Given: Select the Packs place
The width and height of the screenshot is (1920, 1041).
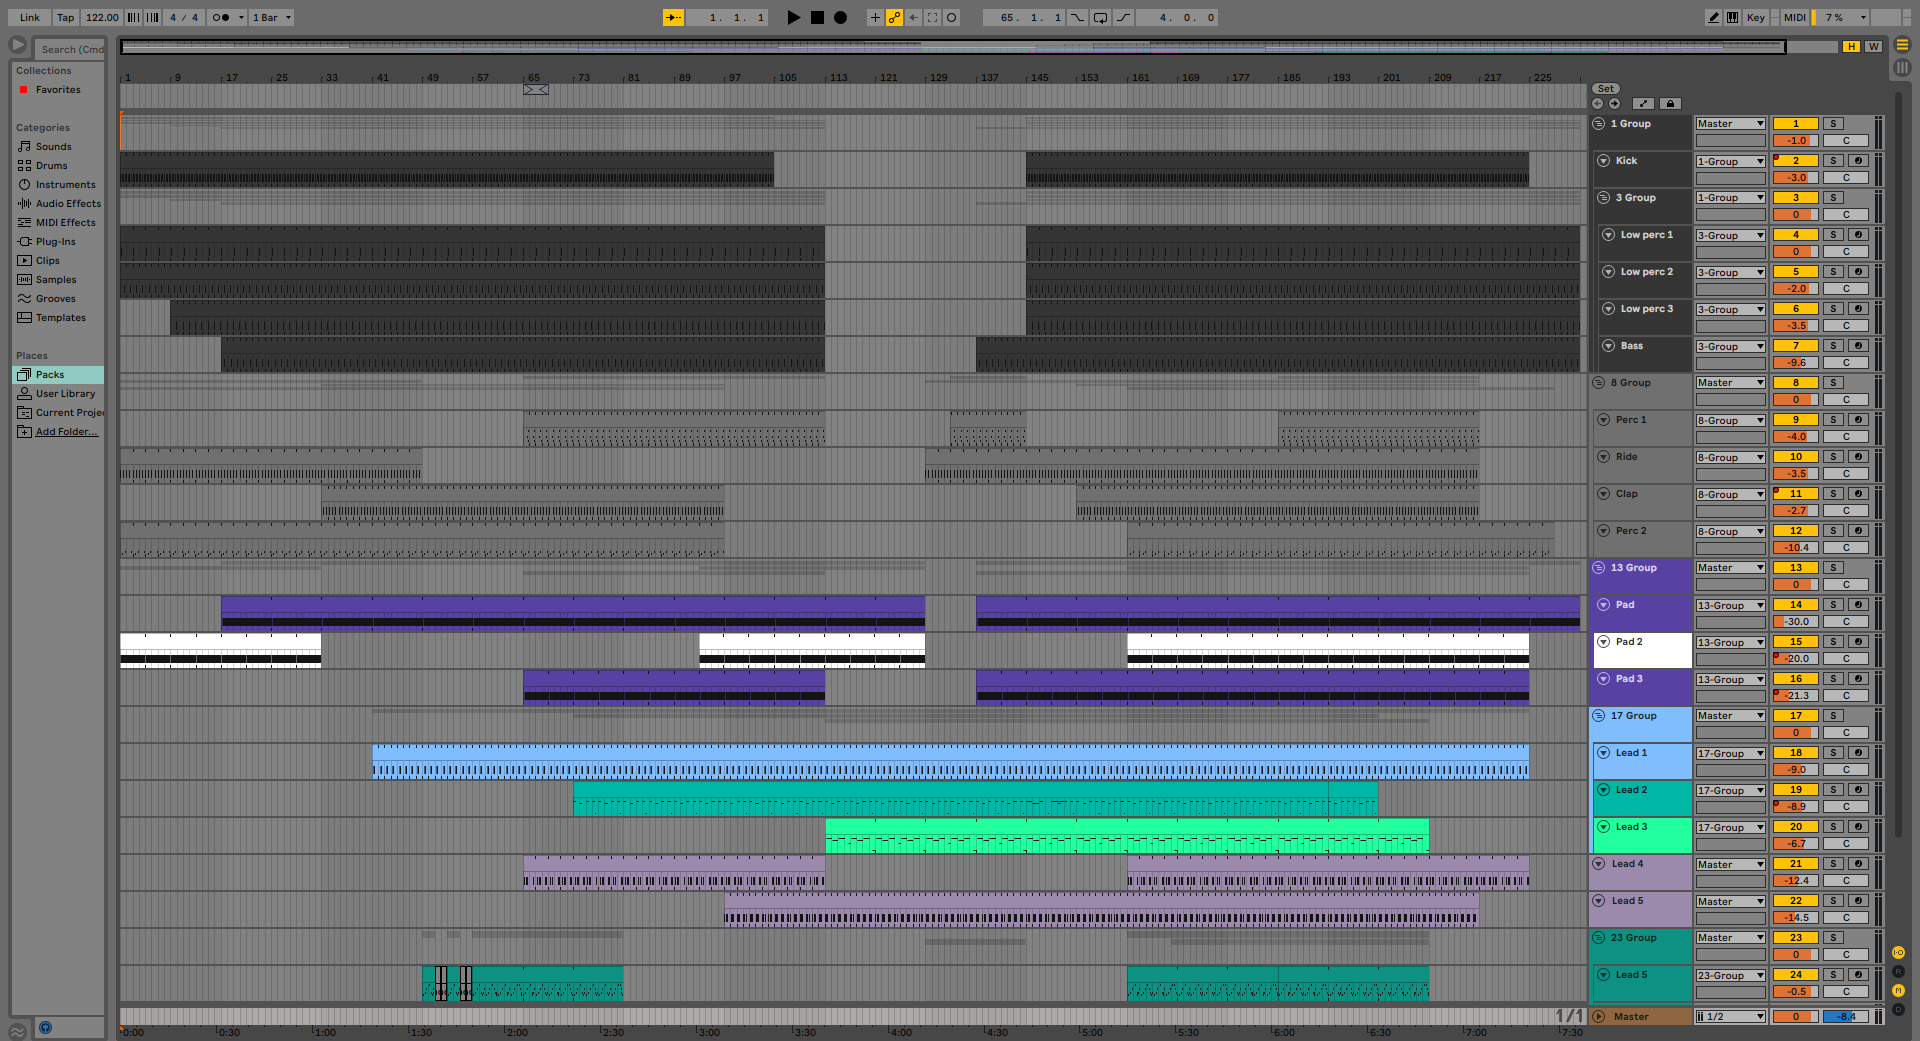Looking at the screenshot, I should (x=58, y=375).
